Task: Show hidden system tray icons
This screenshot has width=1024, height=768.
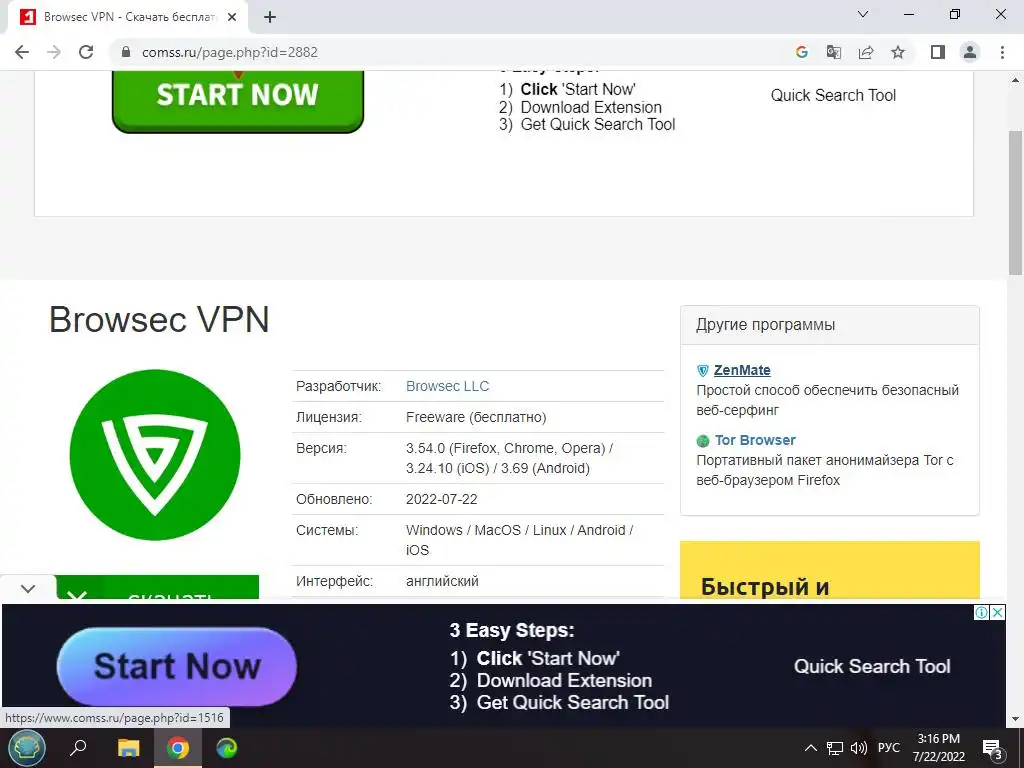Action: coord(810,748)
